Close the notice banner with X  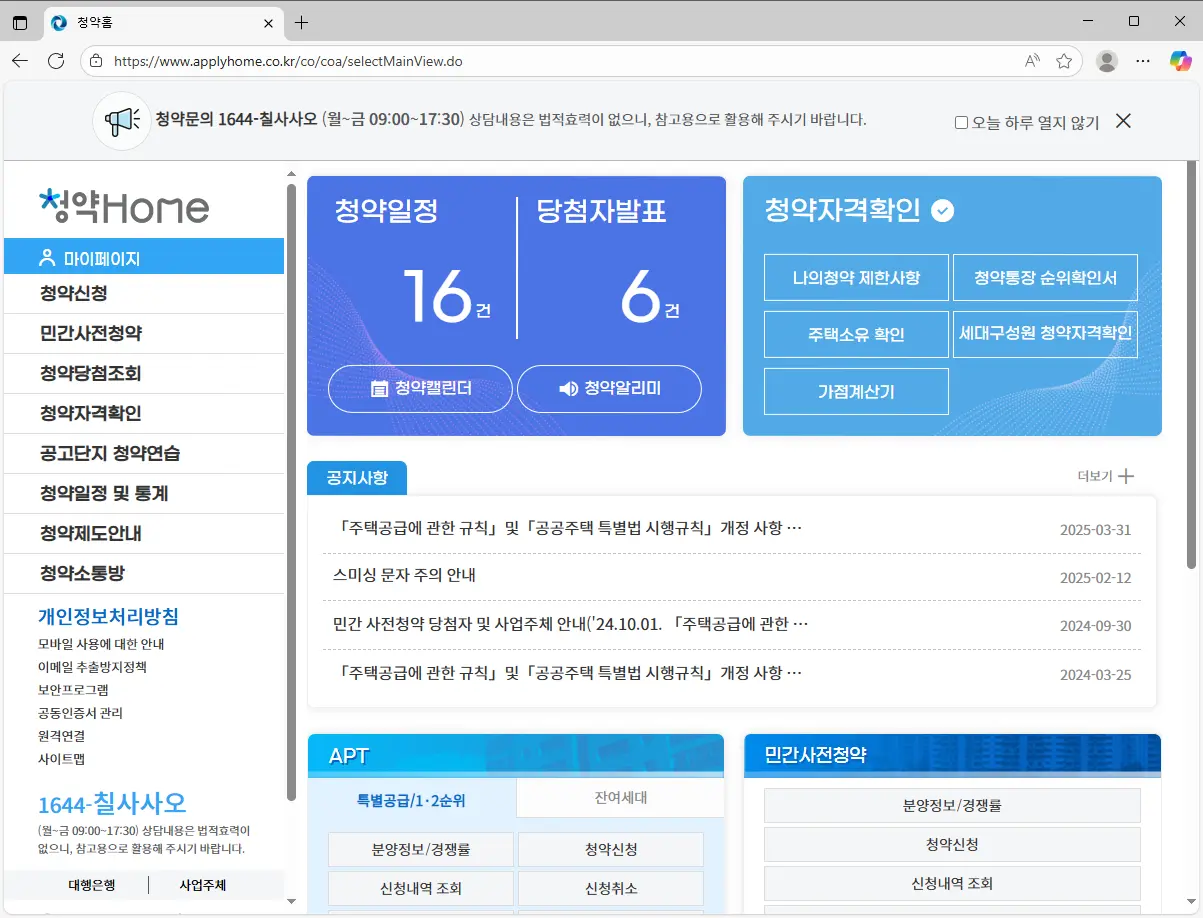pos(1123,121)
